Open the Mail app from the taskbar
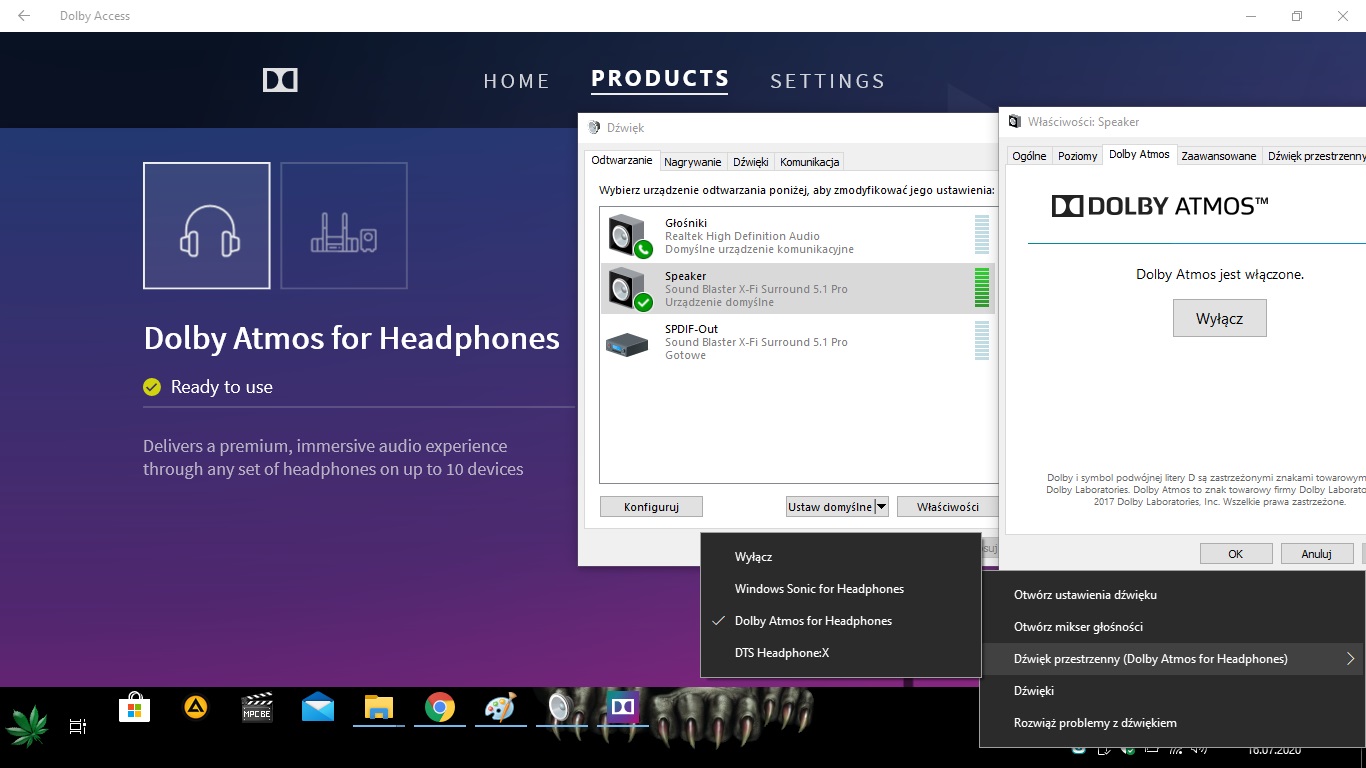1366x768 pixels. pos(318,708)
